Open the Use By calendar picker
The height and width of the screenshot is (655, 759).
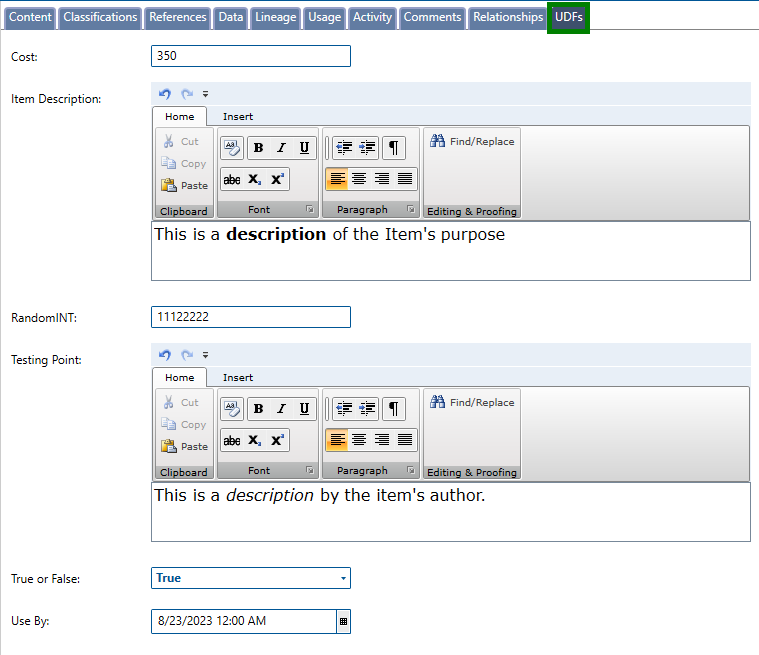click(x=343, y=621)
